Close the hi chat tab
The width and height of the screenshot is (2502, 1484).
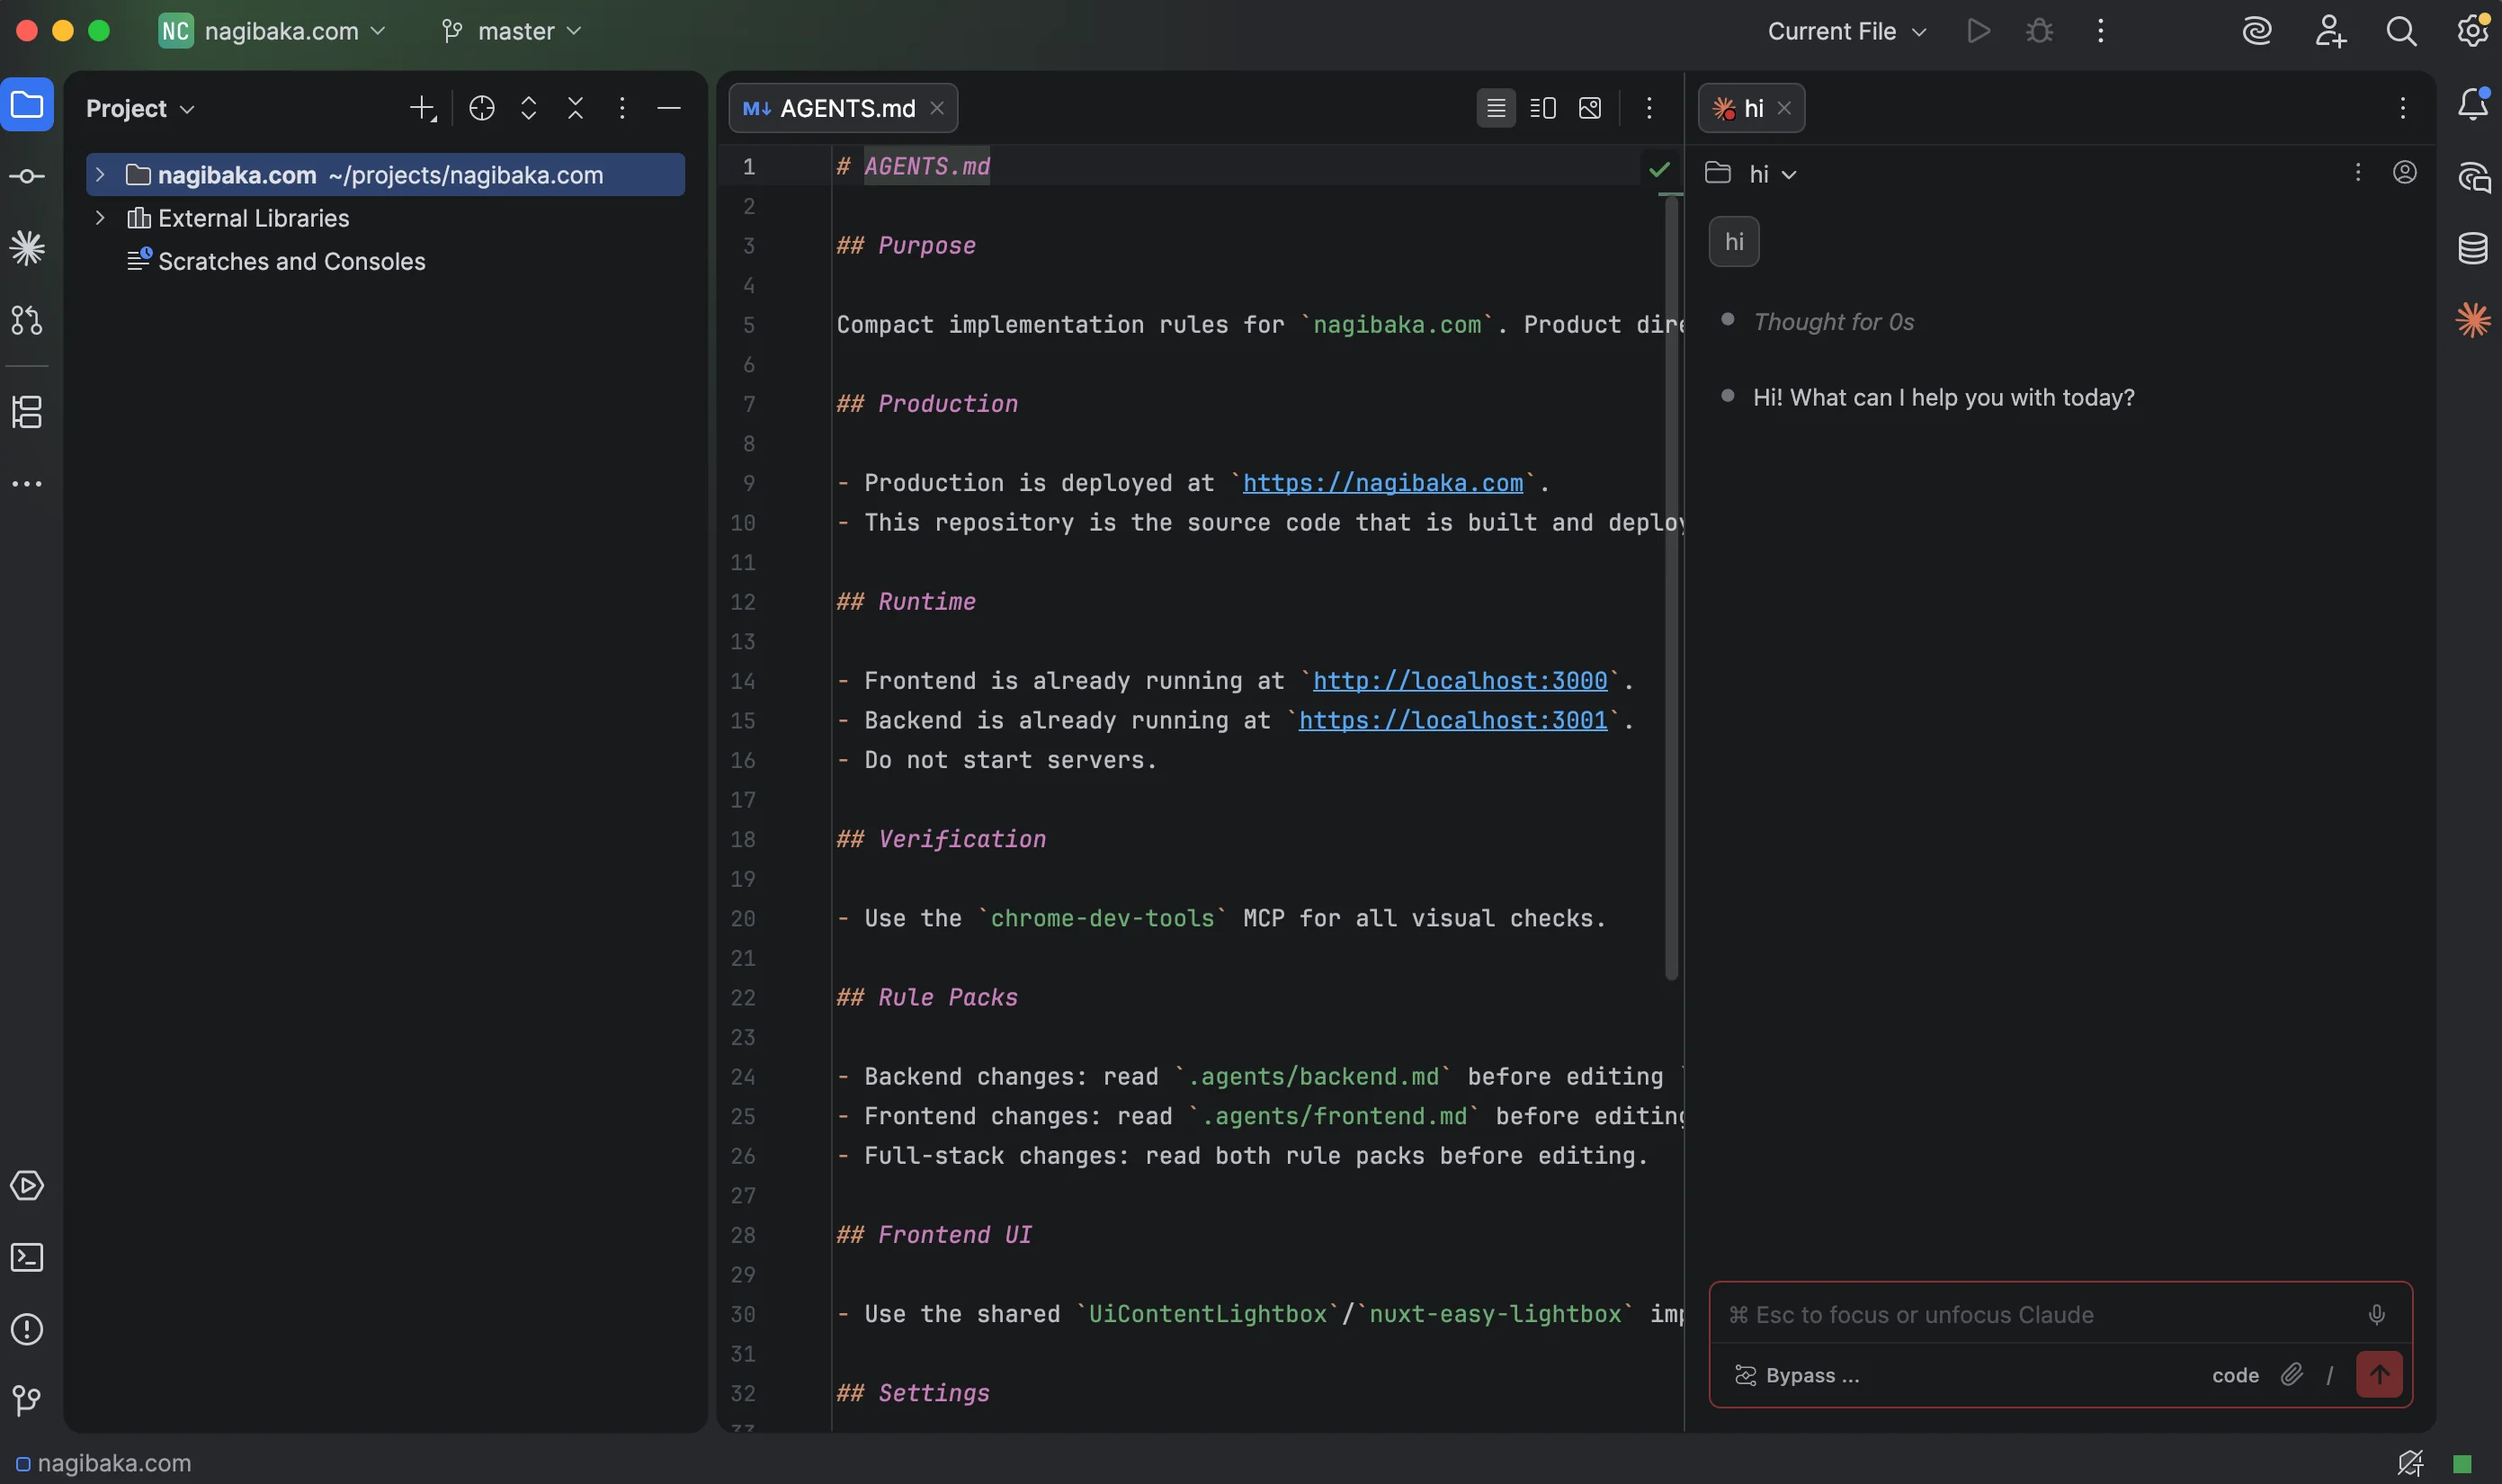coord(1784,108)
